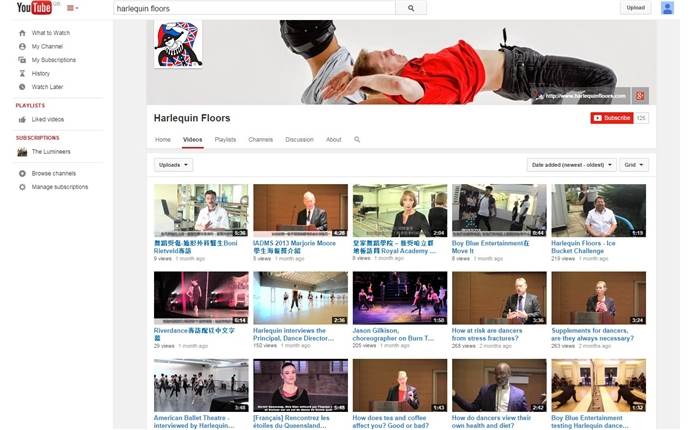
Task: Click the search magnifier button
Action: click(x=411, y=8)
